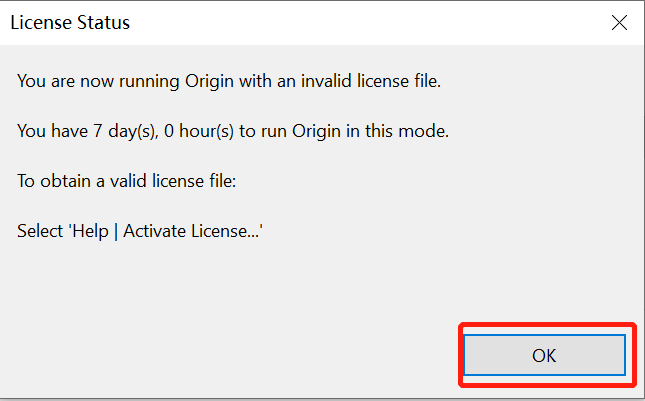Click the "License Status" title text
The height and width of the screenshot is (401, 645).
tap(70, 22)
